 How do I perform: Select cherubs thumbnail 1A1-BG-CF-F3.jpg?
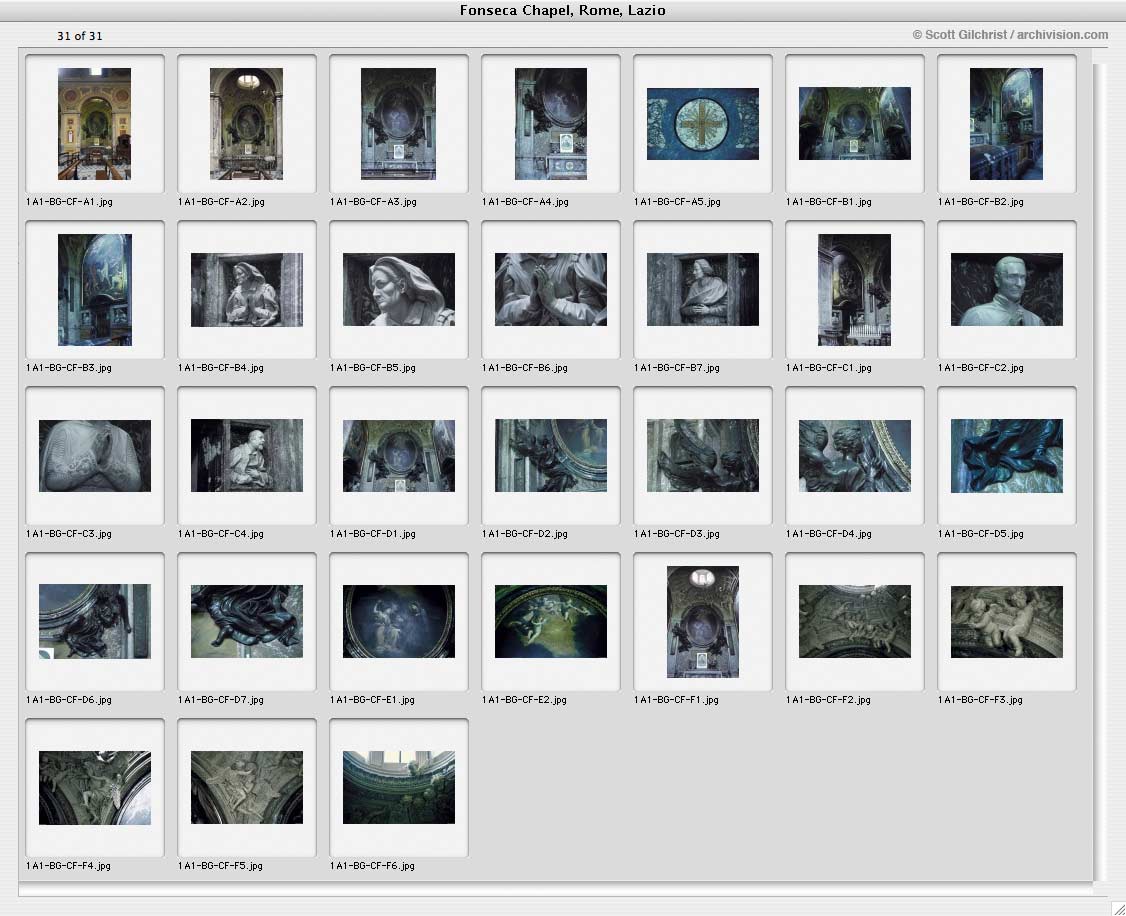pos(1007,622)
